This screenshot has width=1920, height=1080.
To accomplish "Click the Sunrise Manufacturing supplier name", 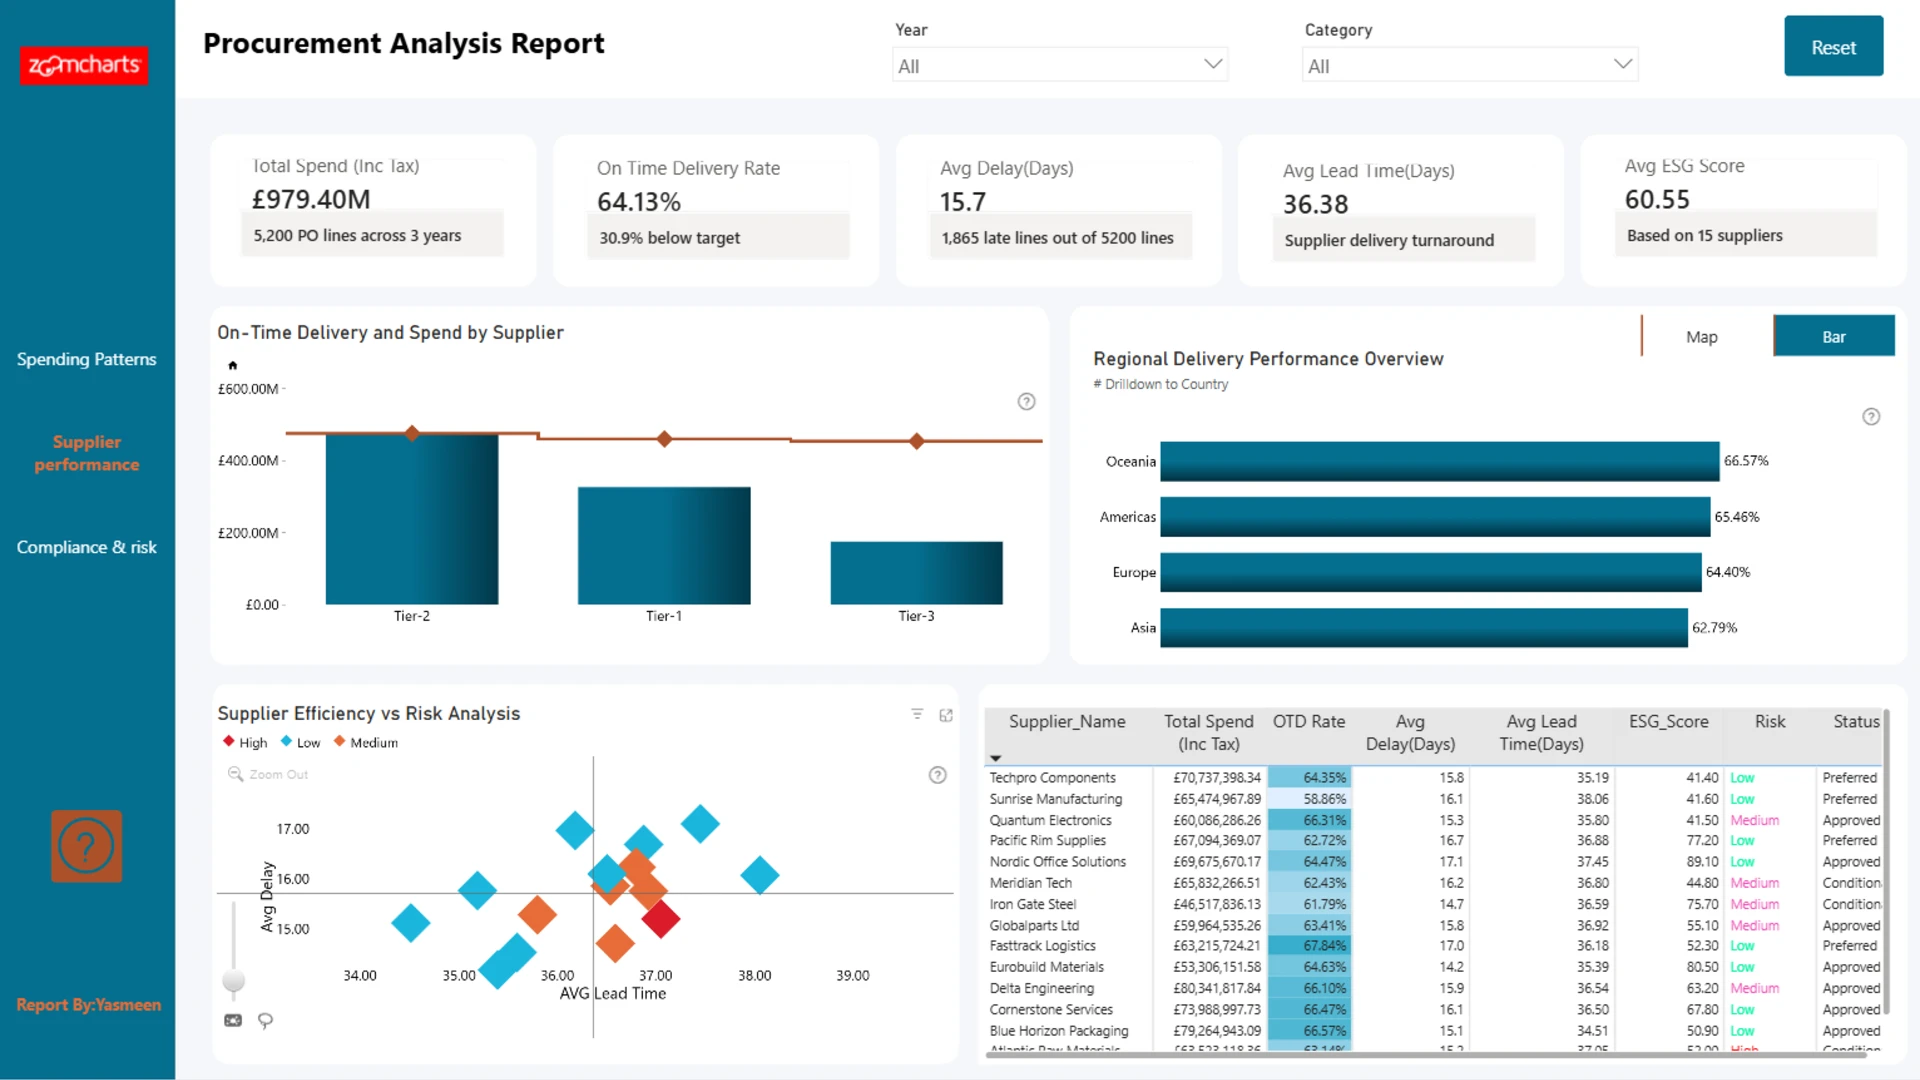I will pyautogui.click(x=1056, y=799).
